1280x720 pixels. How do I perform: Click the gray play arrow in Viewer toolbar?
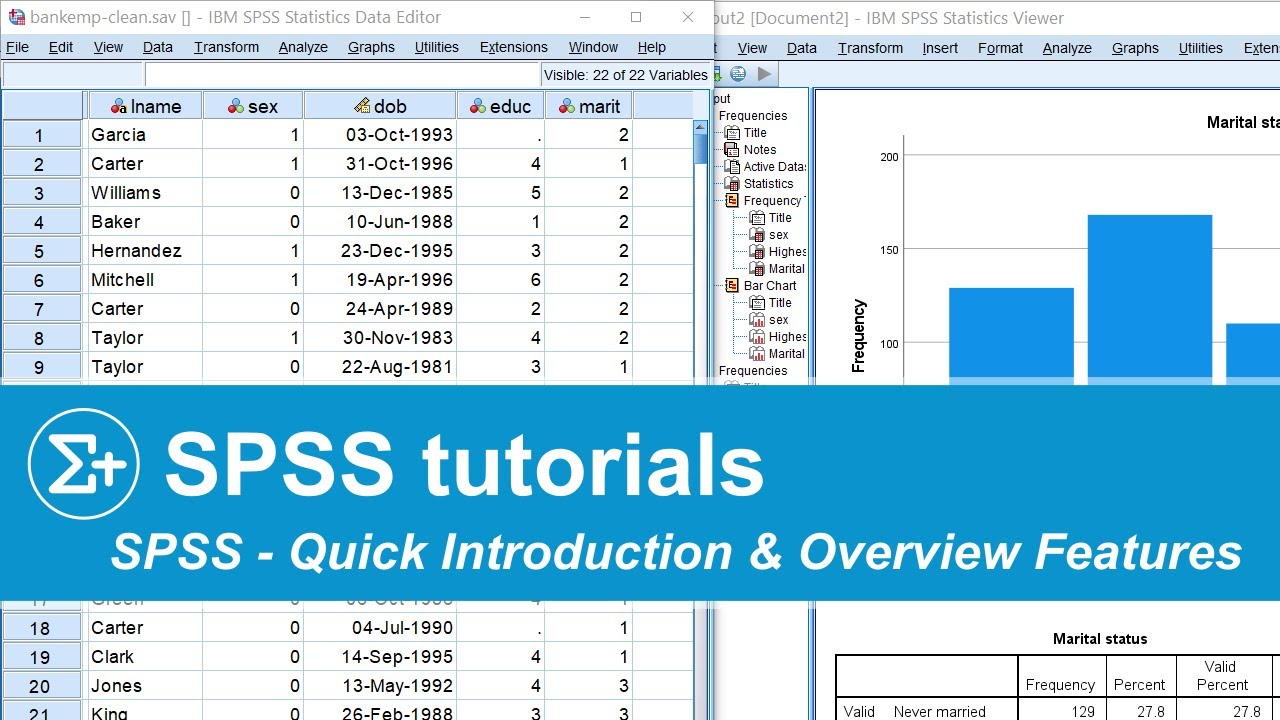[764, 74]
